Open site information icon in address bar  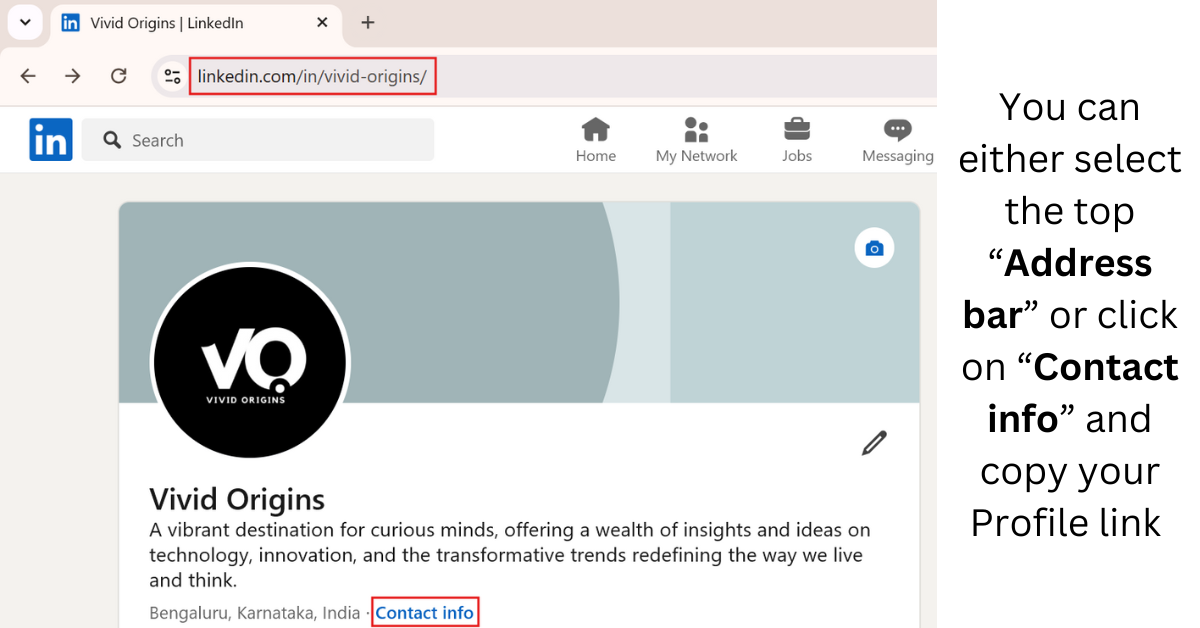click(172, 76)
